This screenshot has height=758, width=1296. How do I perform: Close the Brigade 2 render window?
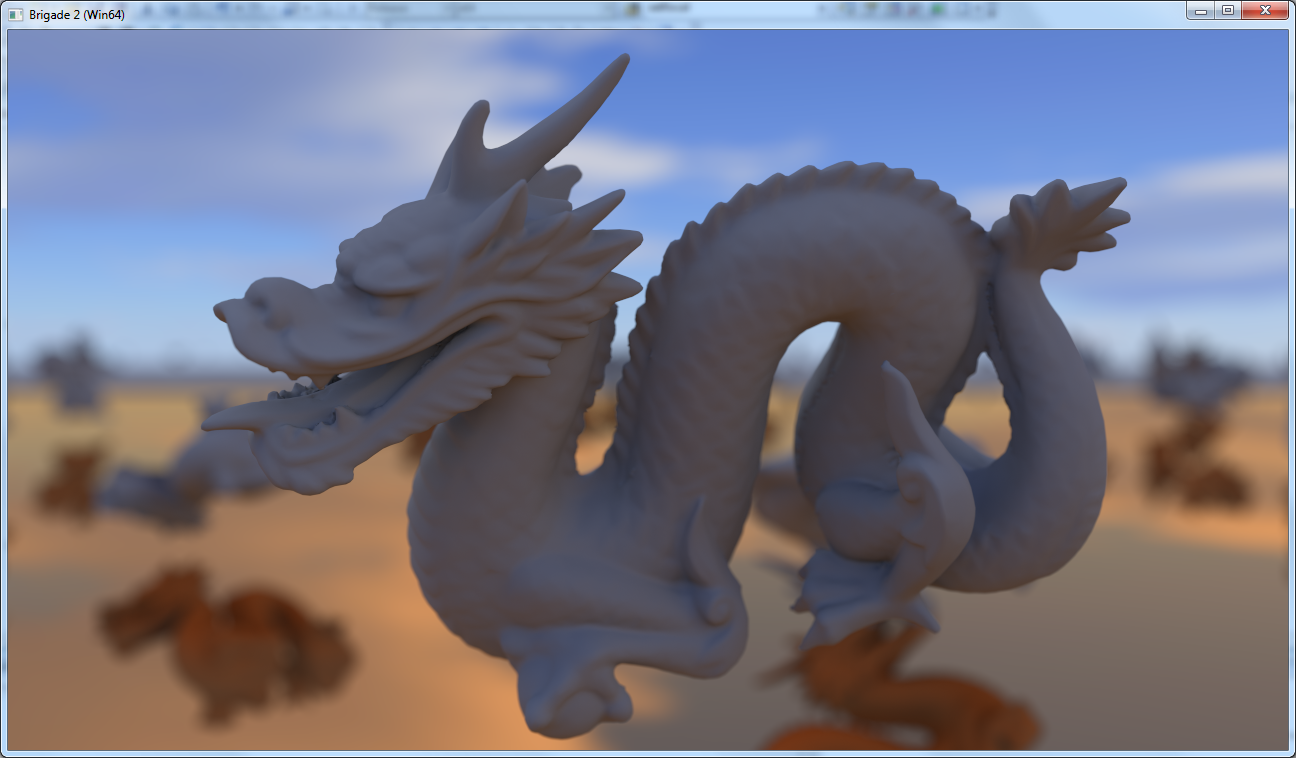(x=1263, y=10)
